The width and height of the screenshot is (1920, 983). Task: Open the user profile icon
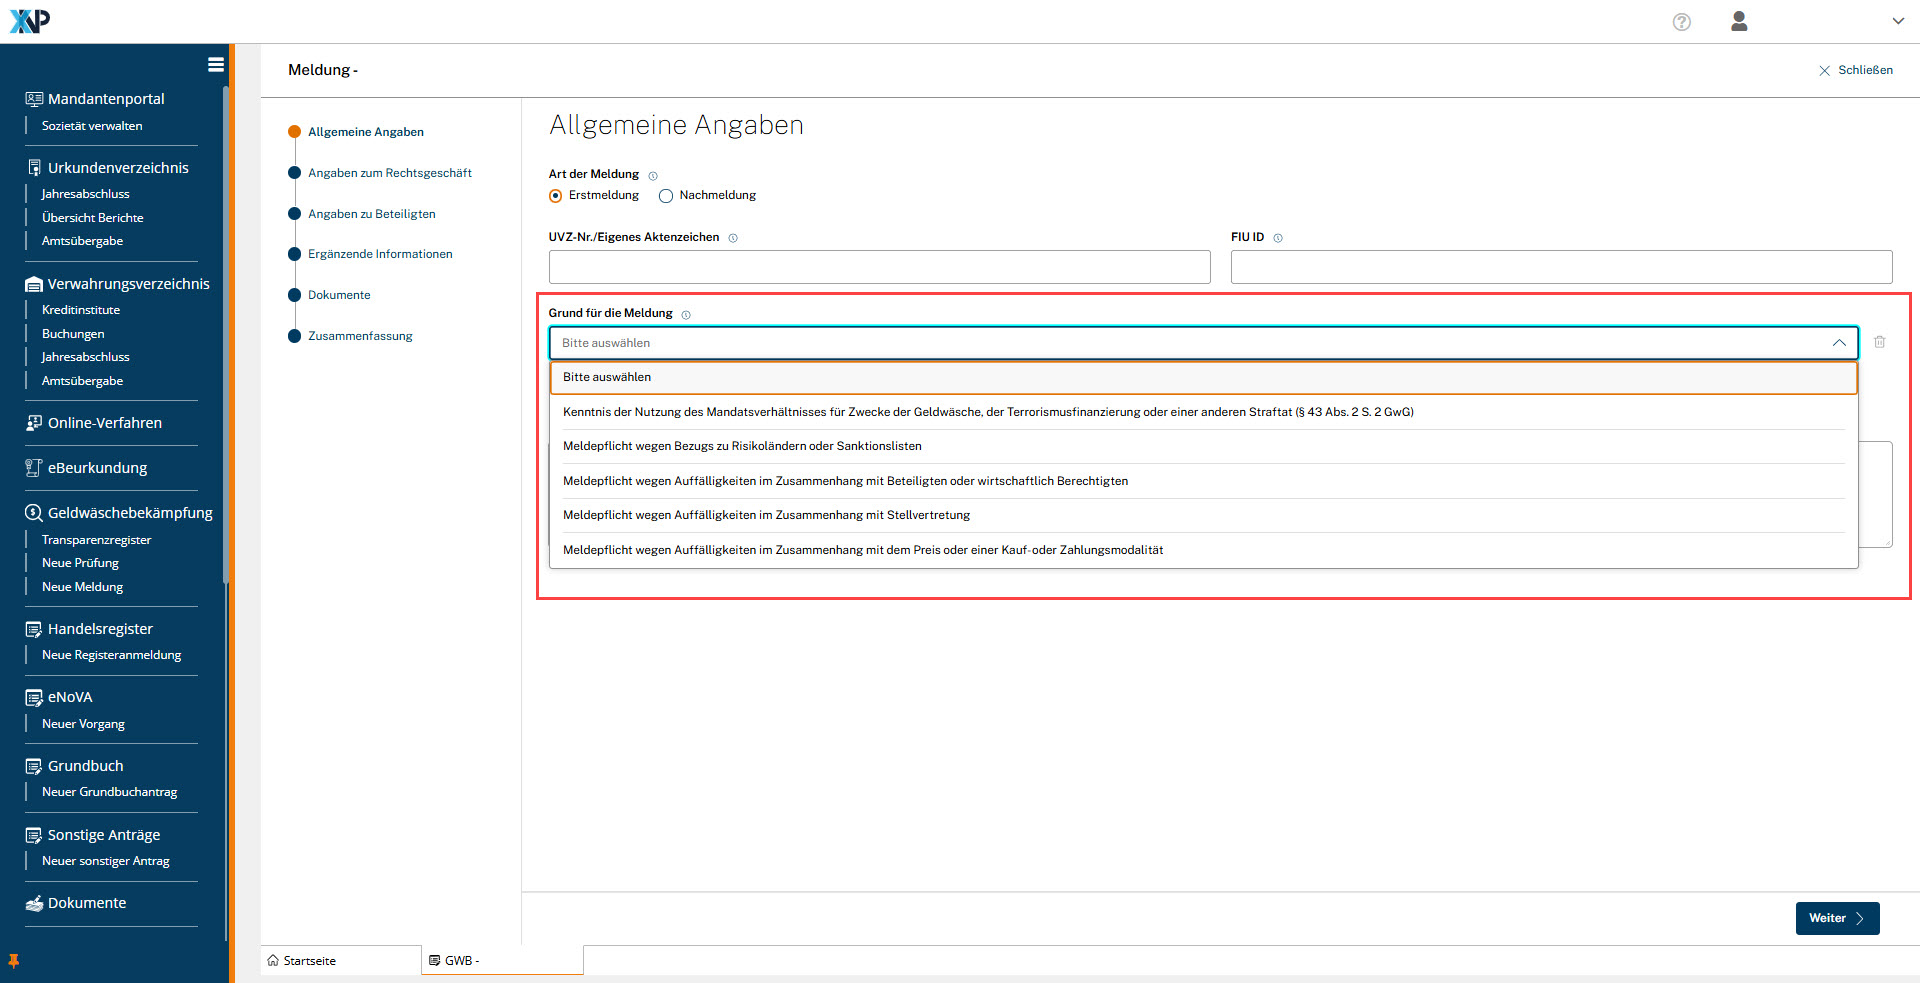[1739, 22]
